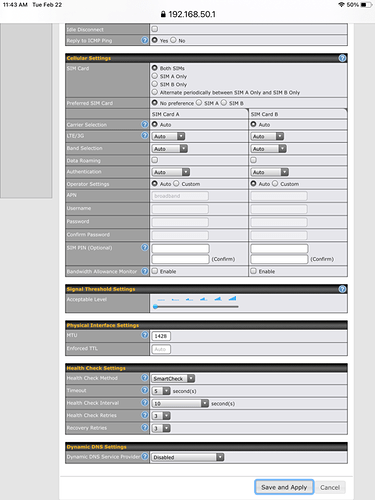Open Cellular Settings help icon

342,58
